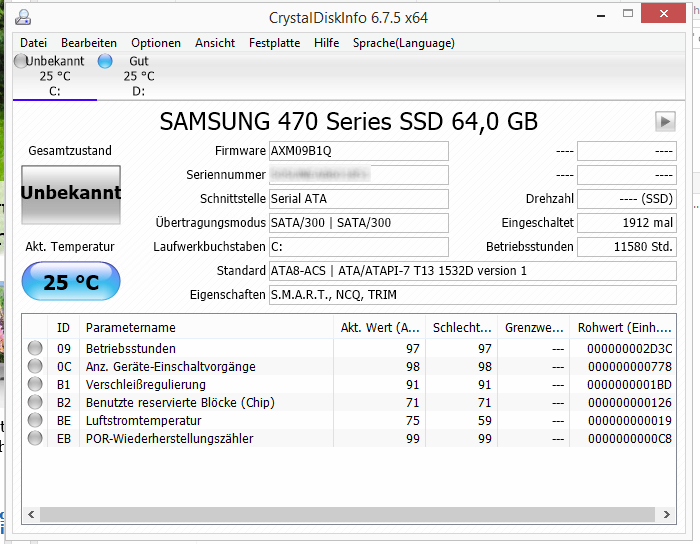The image size is (700, 544).
Task: Click status circle of Verschleißregulierung row
Action: pyautogui.click(x=35, y=384)
